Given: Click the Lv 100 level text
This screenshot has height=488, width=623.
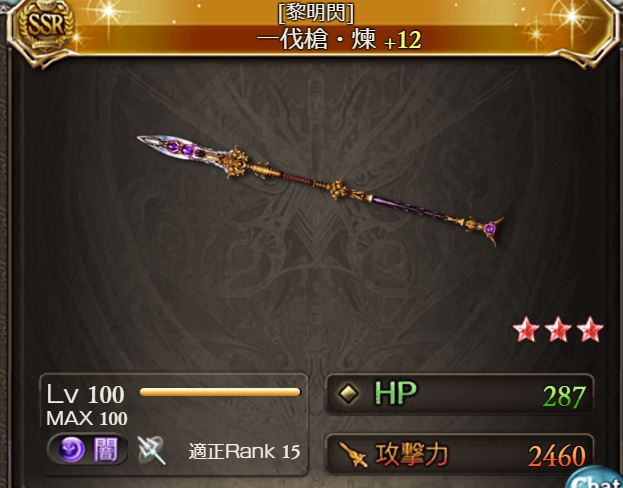Looking at the screenshot, I should (85, 394).
